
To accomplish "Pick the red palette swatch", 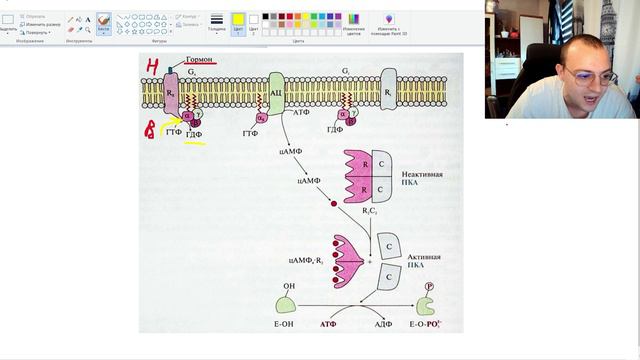I will (x=290, y=16).
